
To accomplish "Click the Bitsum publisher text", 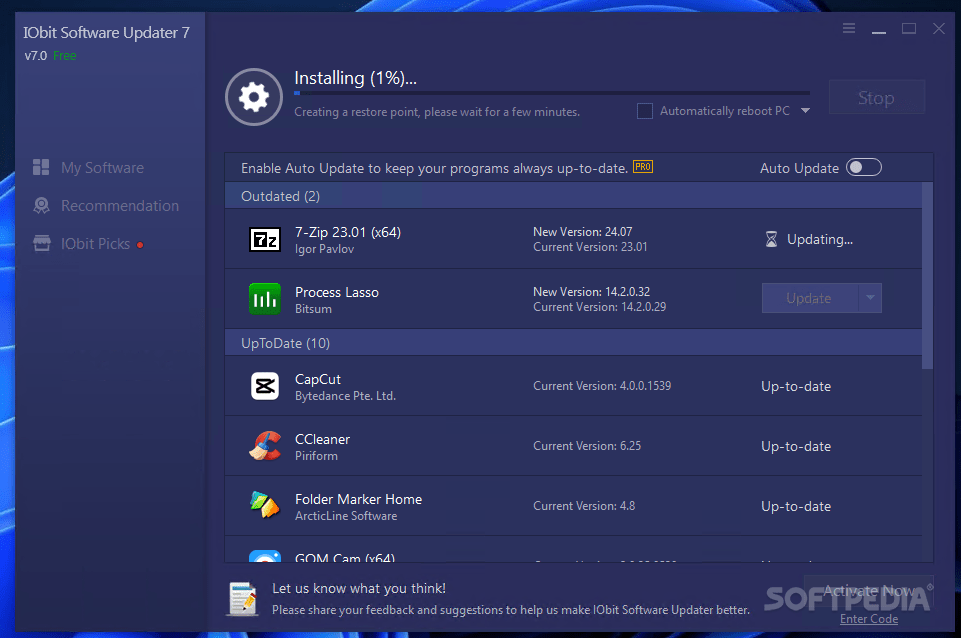I will 313,309.
